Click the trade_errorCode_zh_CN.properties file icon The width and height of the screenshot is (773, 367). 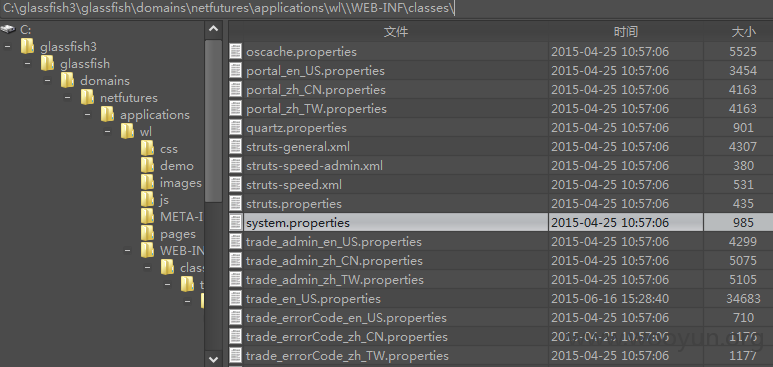point(236,336)
